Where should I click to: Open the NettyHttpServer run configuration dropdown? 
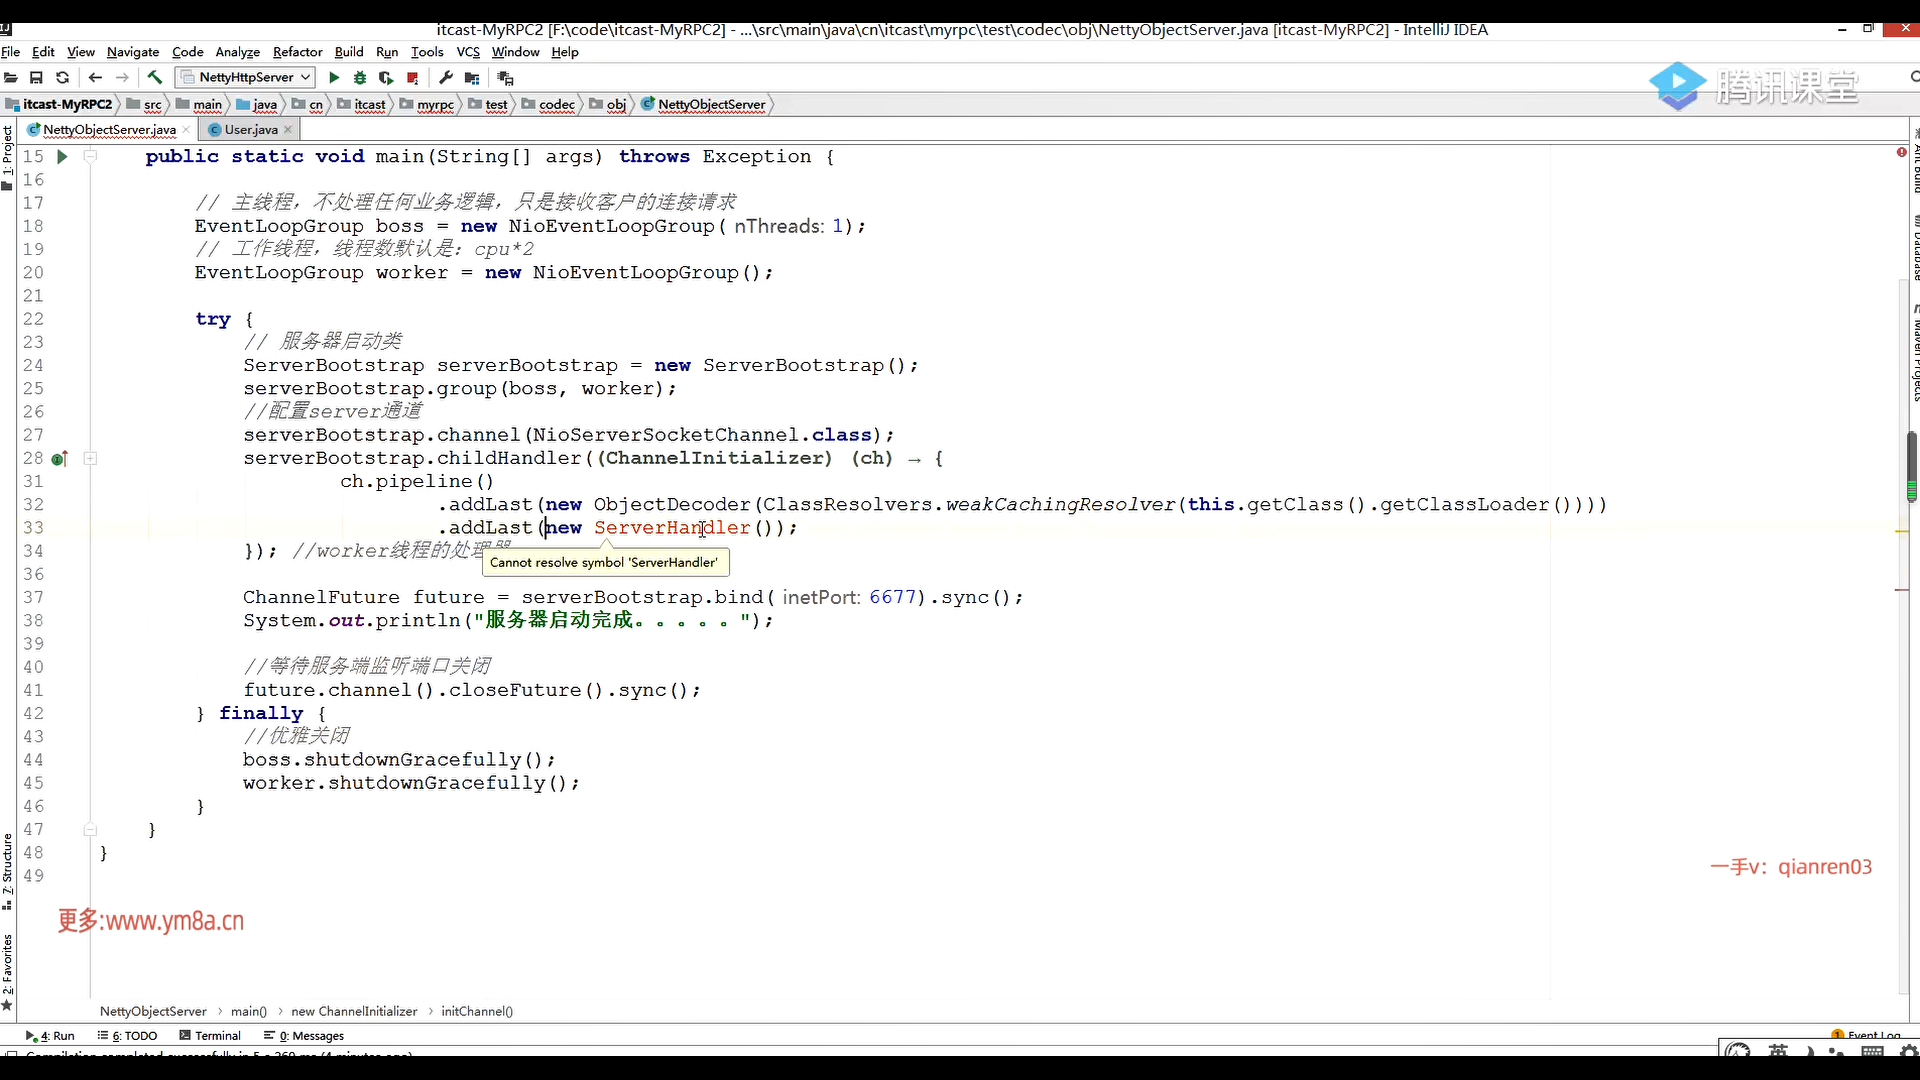[246, 78]
